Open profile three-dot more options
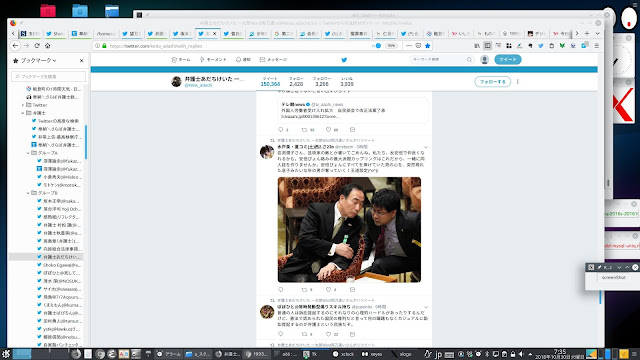Viewport: 640px width, 360px height. (518, 82)
